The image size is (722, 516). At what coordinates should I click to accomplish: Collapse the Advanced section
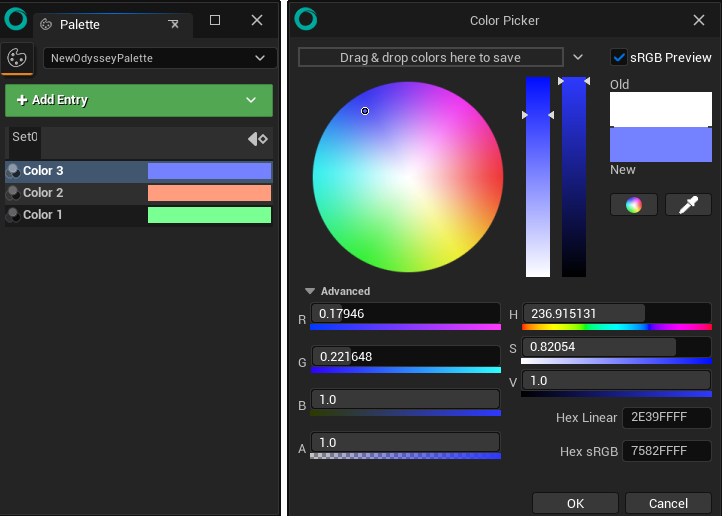point(310,291)
